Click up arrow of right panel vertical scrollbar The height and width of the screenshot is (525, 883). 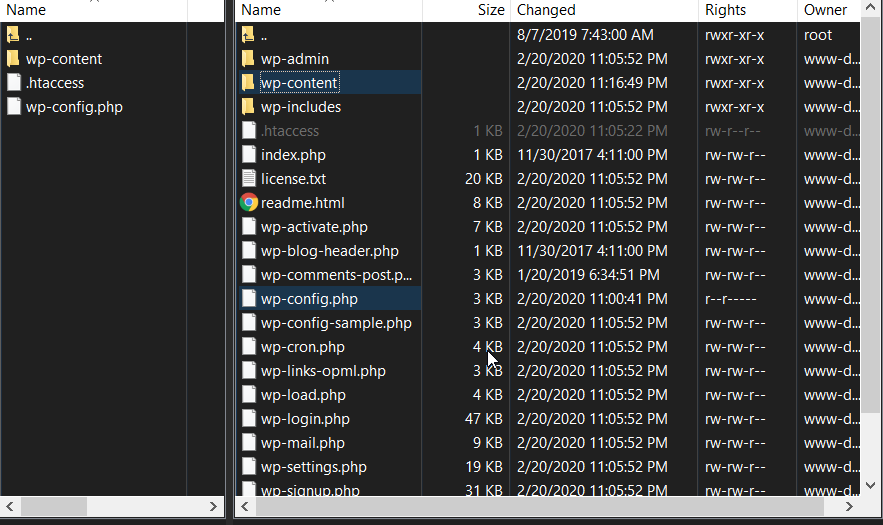coord(871,8)
